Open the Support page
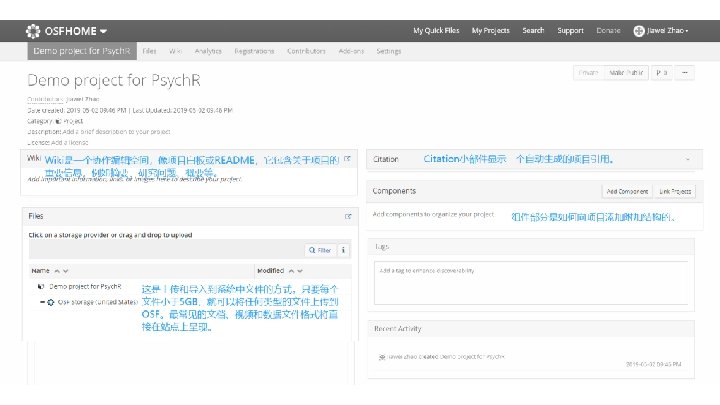This screenshot has height=405, width=720. tap(570, 30)
